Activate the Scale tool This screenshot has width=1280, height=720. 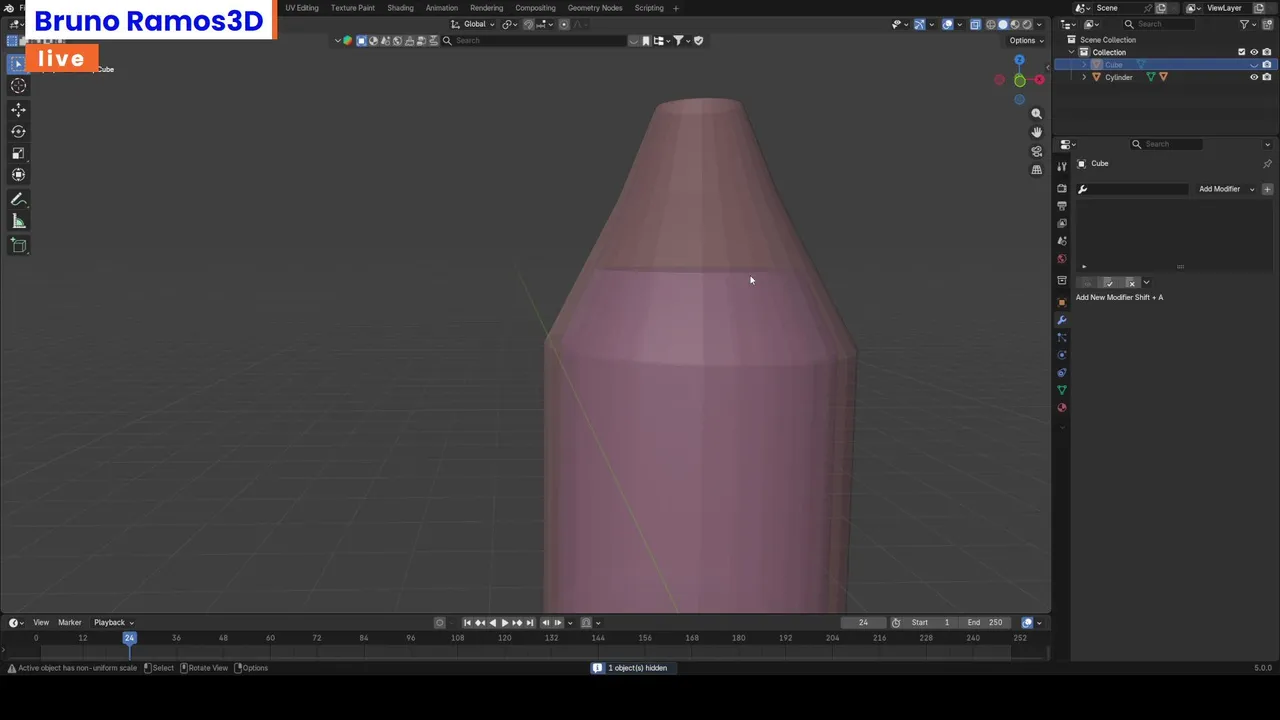[x=18, y=153]
